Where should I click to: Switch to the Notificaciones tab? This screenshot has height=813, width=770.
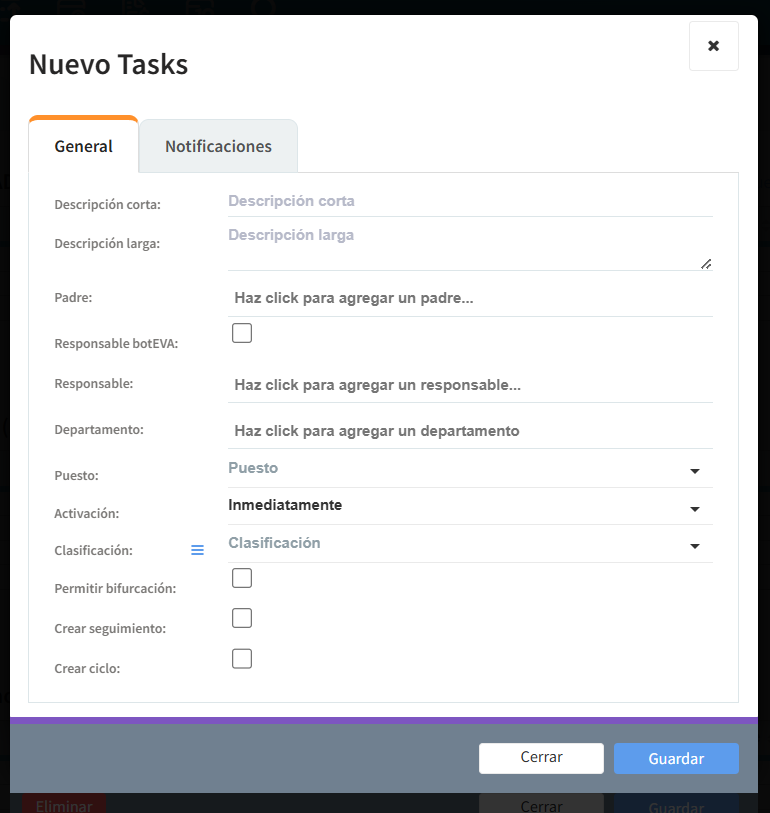pyautogui.click(x=218, y=146)
